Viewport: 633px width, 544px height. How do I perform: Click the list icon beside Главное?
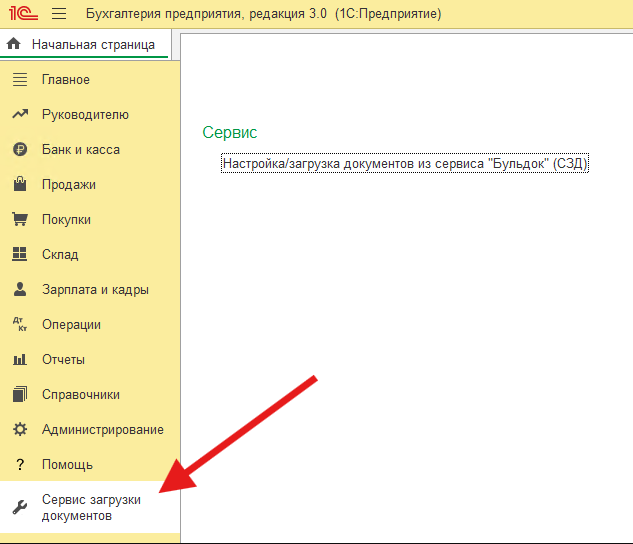[x=20, y=80]
